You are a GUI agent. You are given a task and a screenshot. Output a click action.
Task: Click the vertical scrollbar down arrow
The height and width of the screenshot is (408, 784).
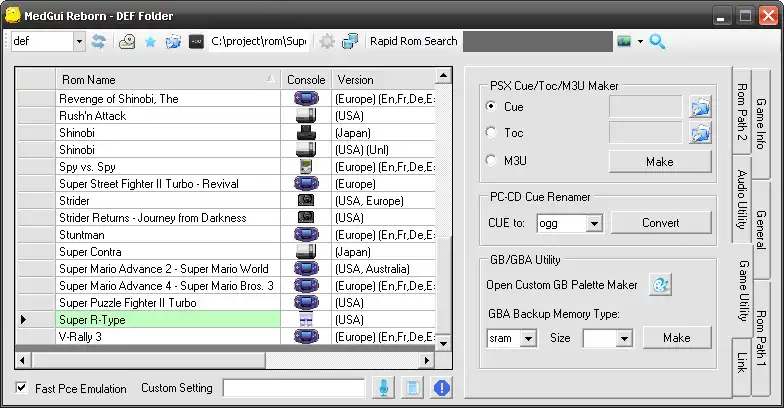(443, 344)
